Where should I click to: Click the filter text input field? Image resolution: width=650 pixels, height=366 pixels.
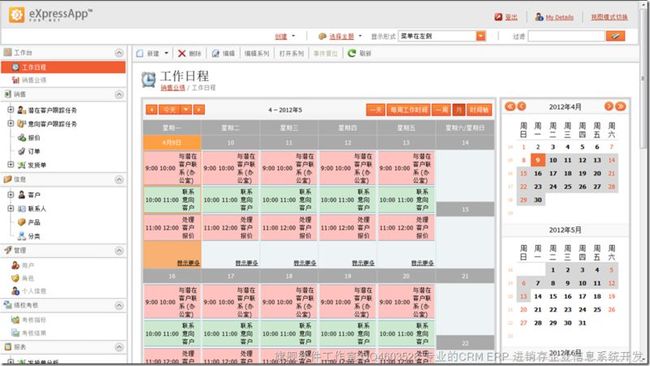point(567,36)
